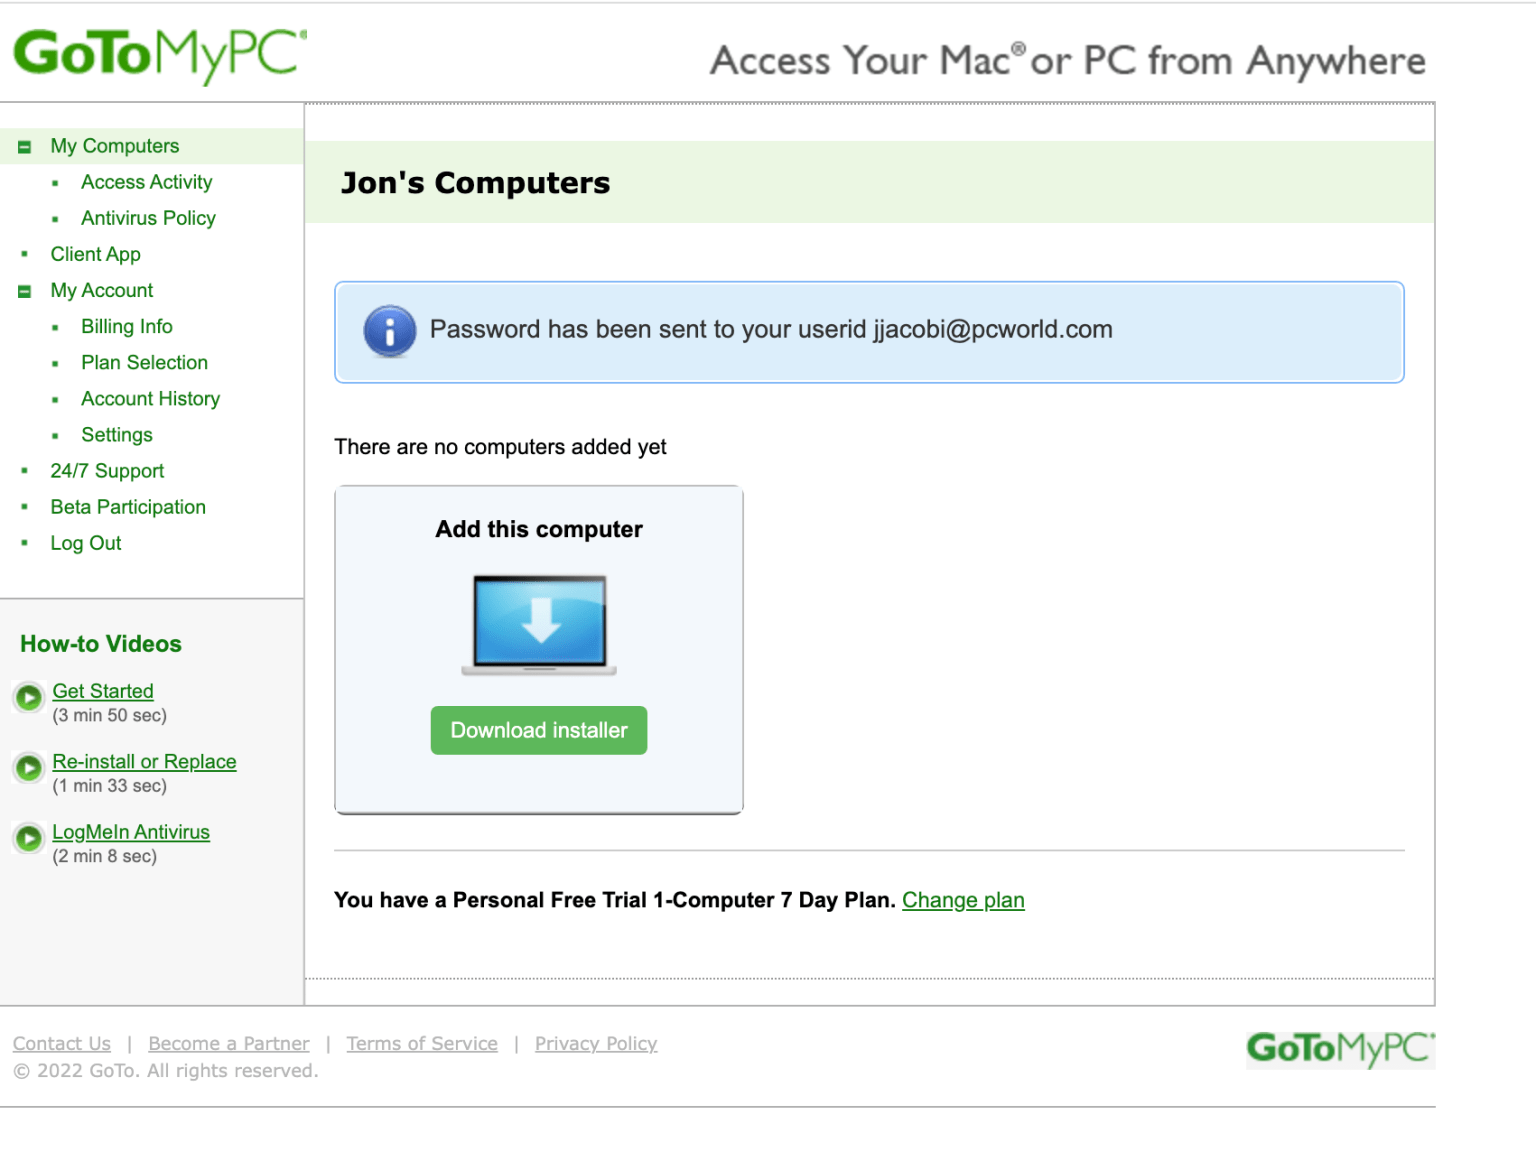
Task: Click Contact Us in the footer
Action: click(61, 1043)
